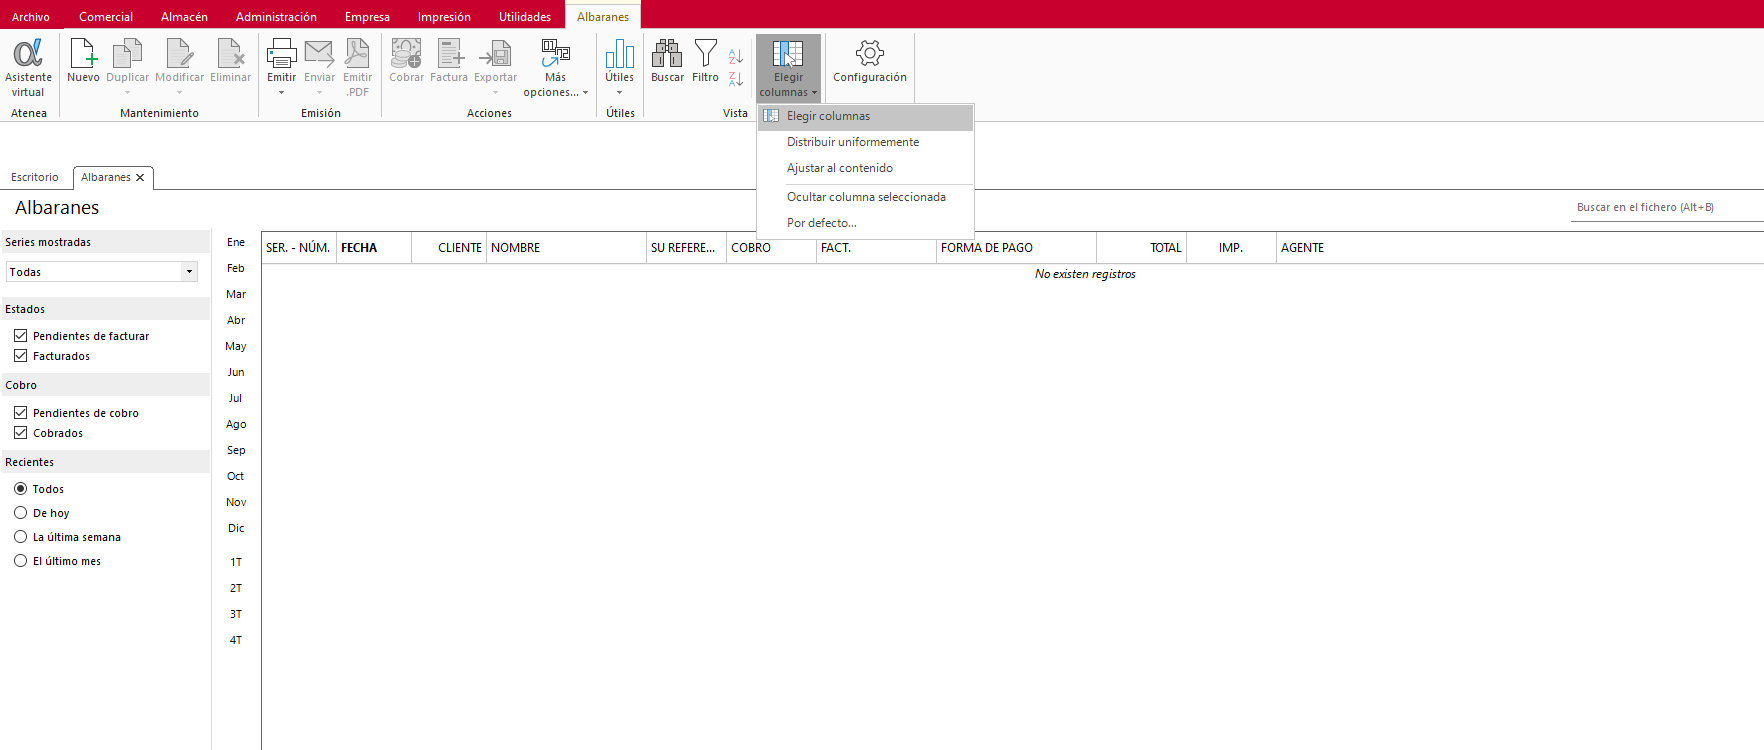
Task: Open the Comercial ribbon tab
Action: point(106,16)
